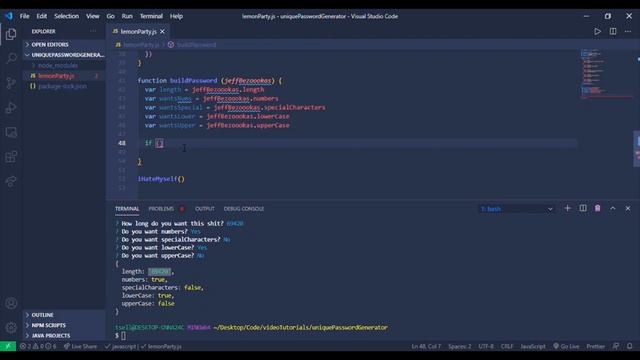Open the Selection menu
640x360 pixels.
pyautogui.click(x=67, y=16)
